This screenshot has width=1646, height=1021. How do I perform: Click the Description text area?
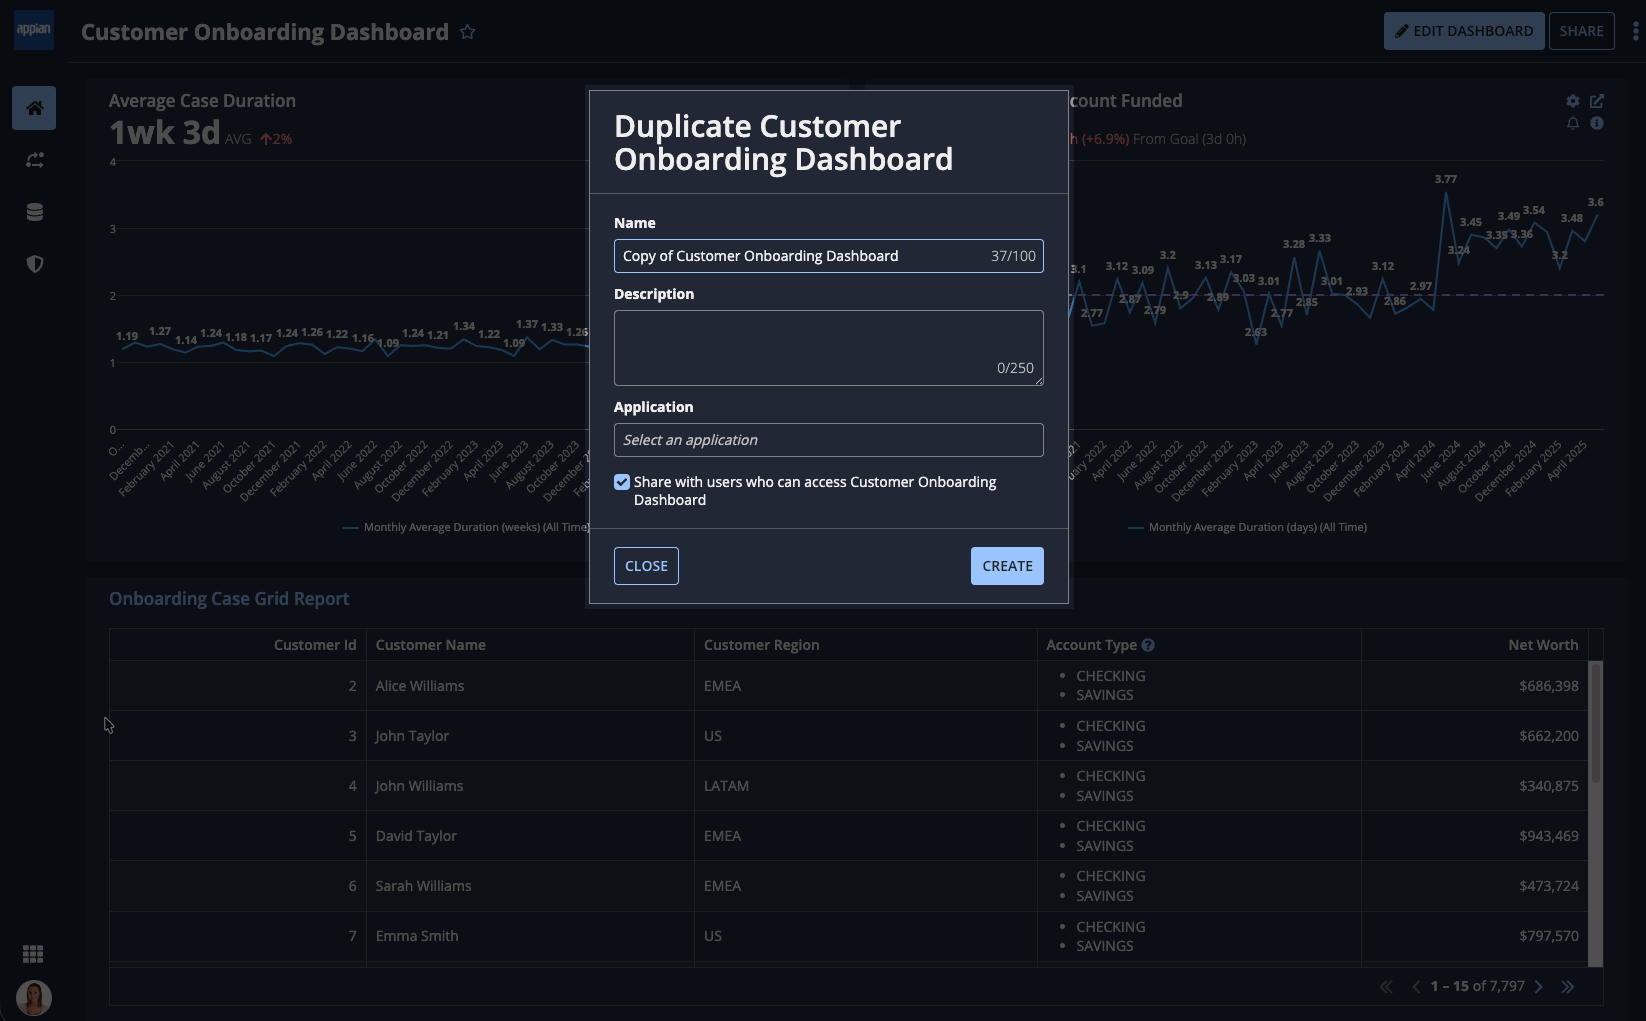pyautogui.click(x=829, y=348)
